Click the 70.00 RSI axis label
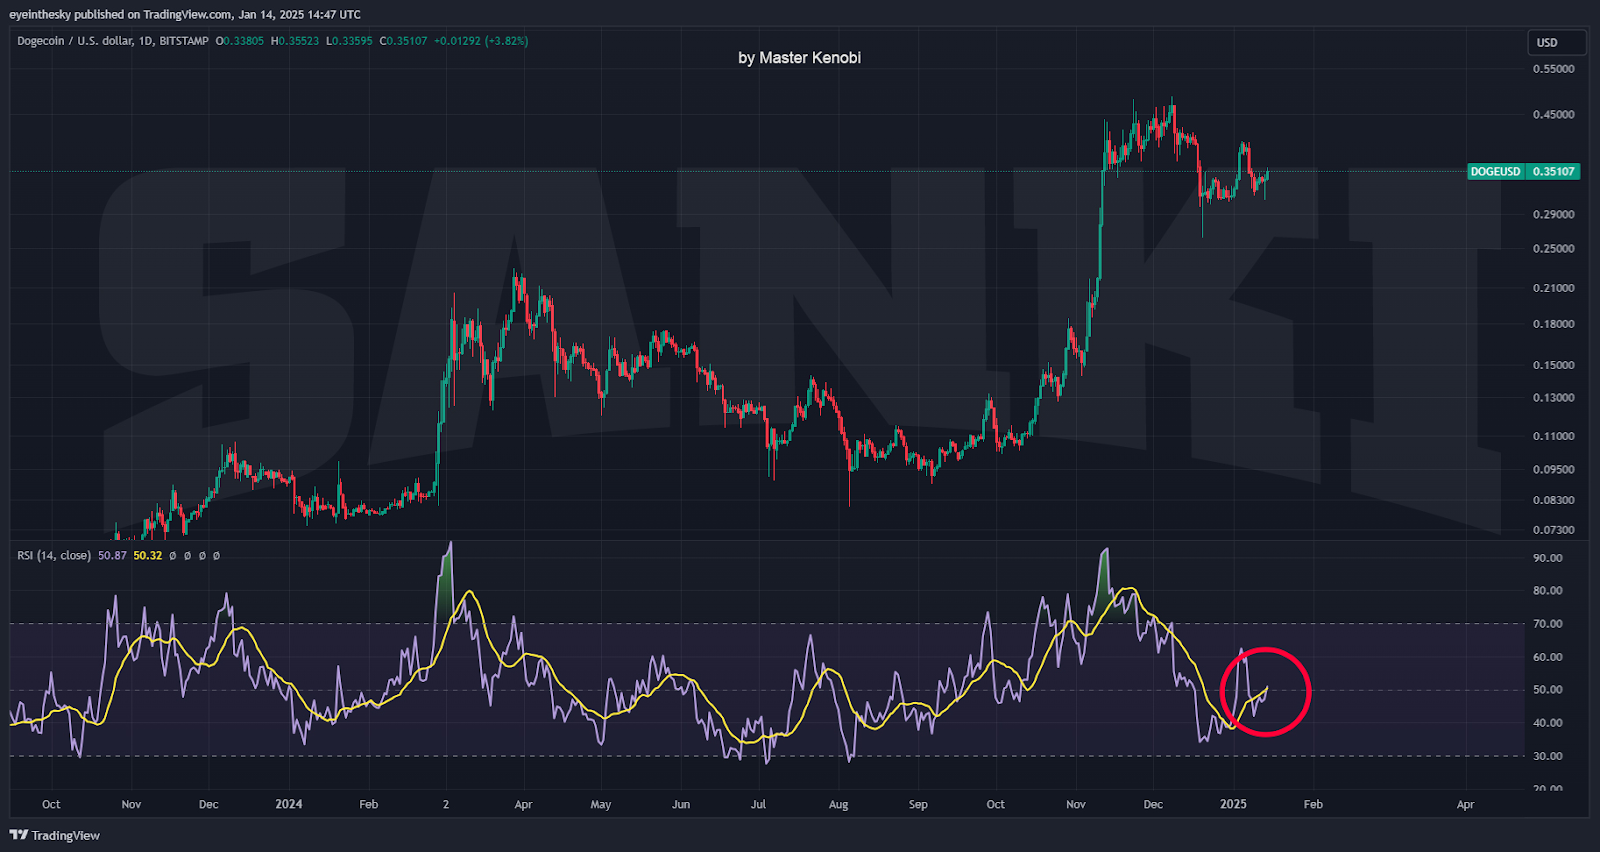Screen dimensions: 1600x852 tap(1547, 623)
